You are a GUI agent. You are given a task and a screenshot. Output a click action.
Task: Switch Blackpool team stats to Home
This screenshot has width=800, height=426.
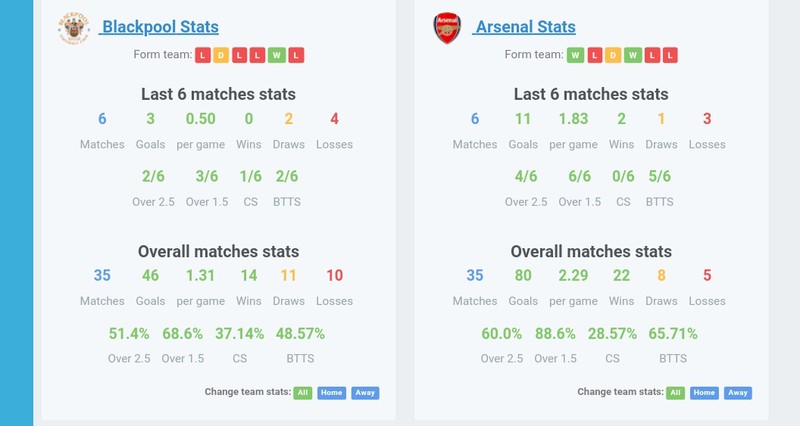coord(332,393)
